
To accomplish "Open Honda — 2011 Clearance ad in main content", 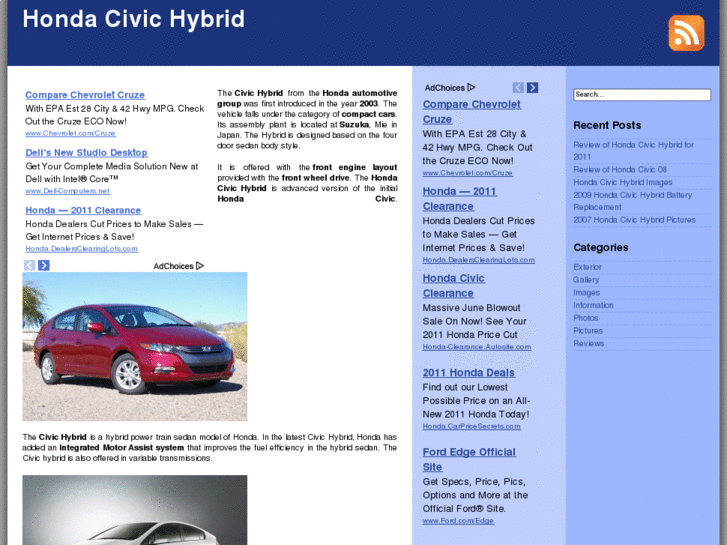I will (83, 211).
